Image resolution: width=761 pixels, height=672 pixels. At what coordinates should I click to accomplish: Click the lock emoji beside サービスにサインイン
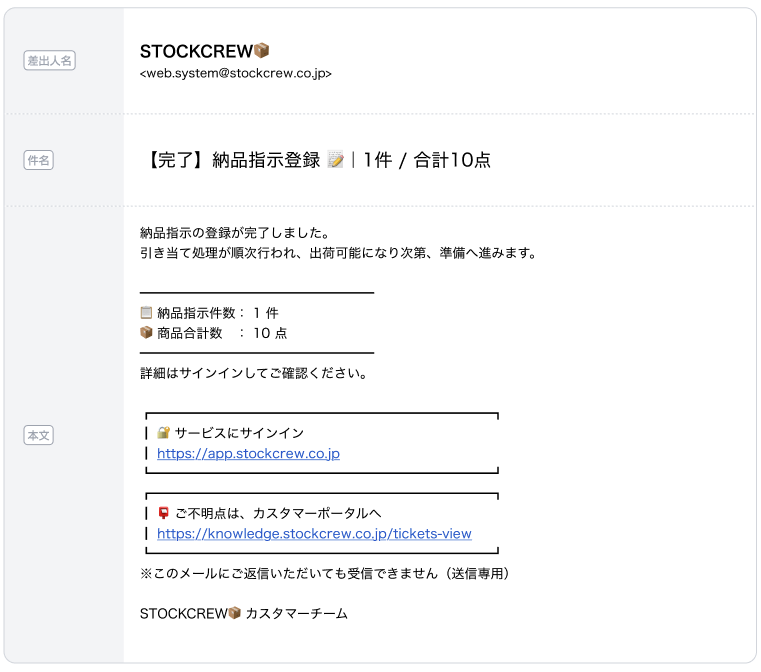(x=164, y=433)
